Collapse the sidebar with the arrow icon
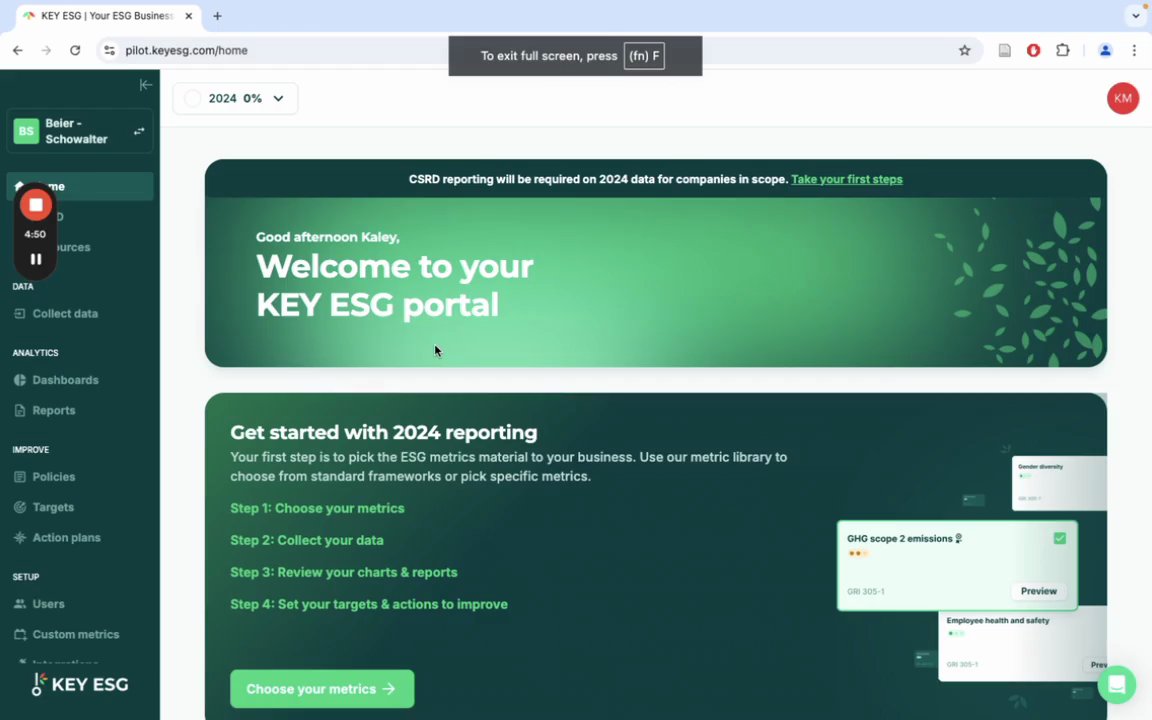The image size is (1152, 720). click(x=145, y=84)
